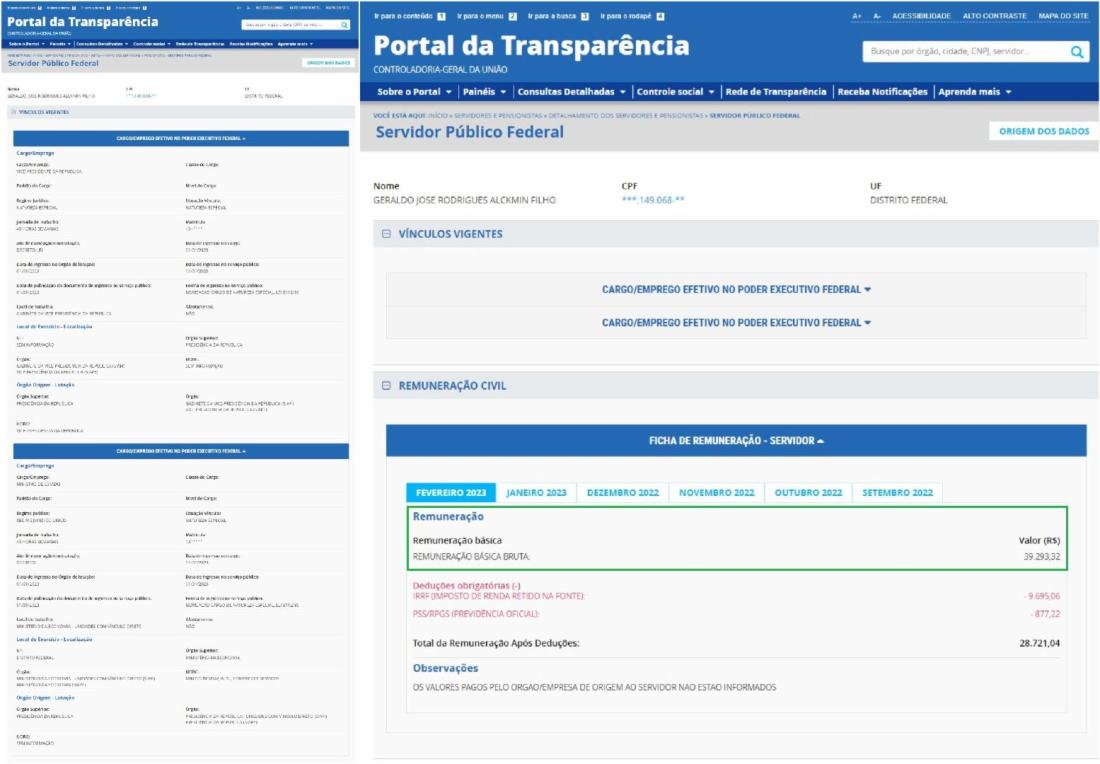The image size is (1100, 764).
Task: Decrease font size with the A- control
Action: click(x=877, y=15)
